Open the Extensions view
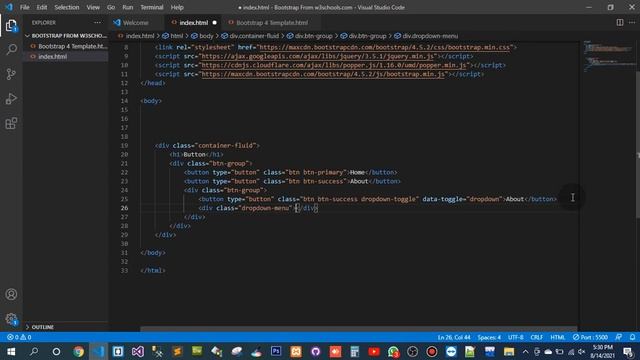 coord(11,123)
